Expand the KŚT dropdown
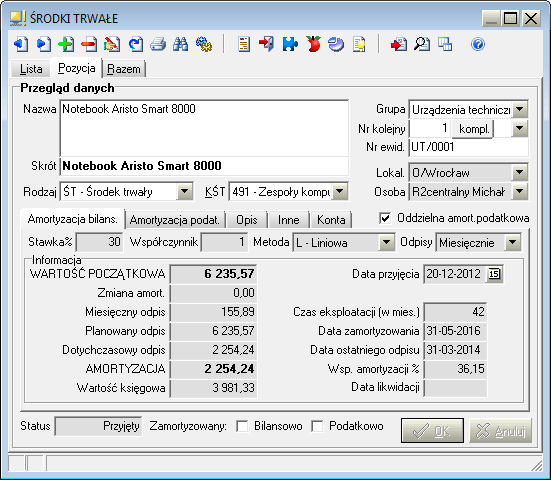Viewport: 551px width, 480px height. pos(339,192)
